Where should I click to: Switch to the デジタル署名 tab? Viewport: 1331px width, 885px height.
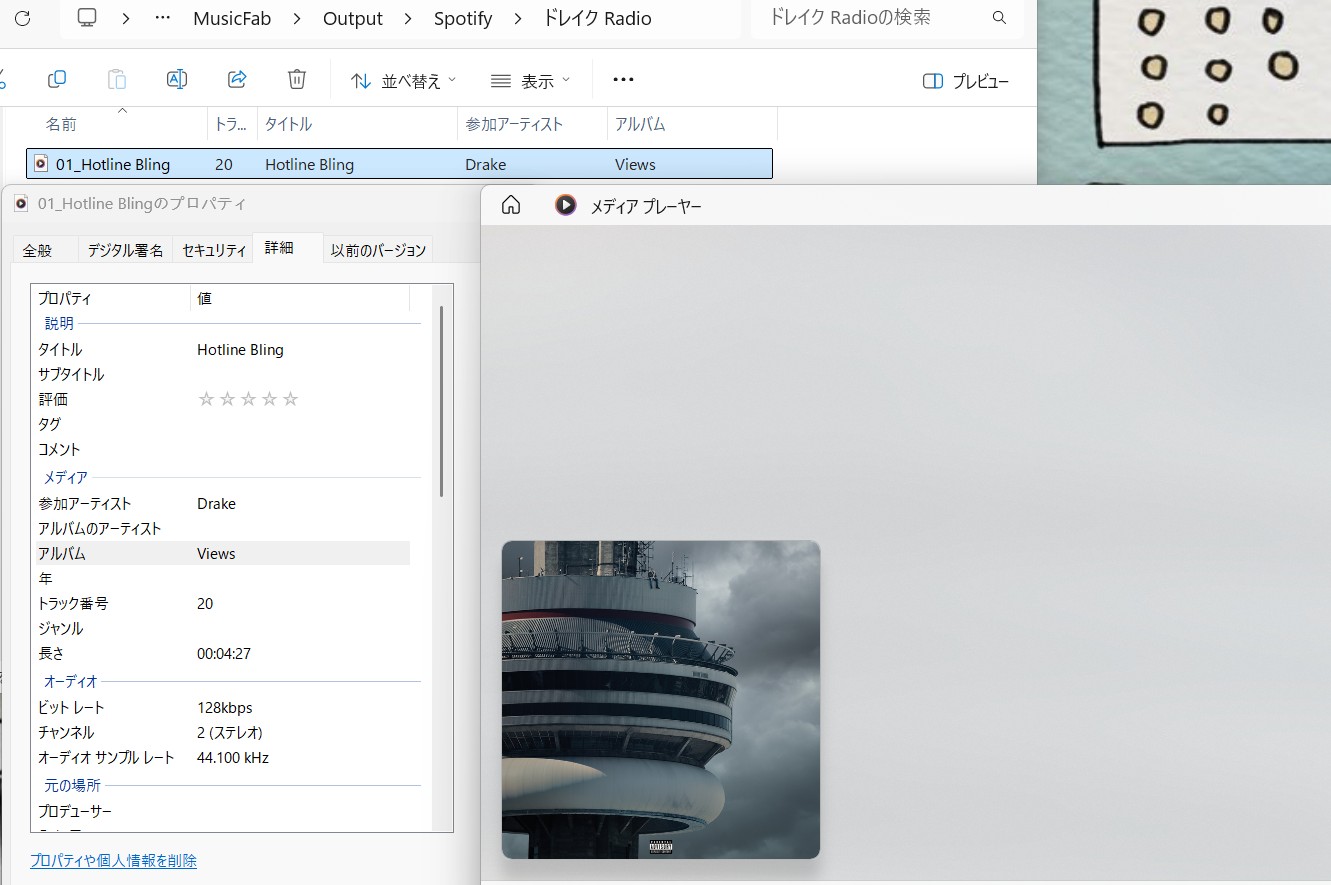(x=126, y=250)
